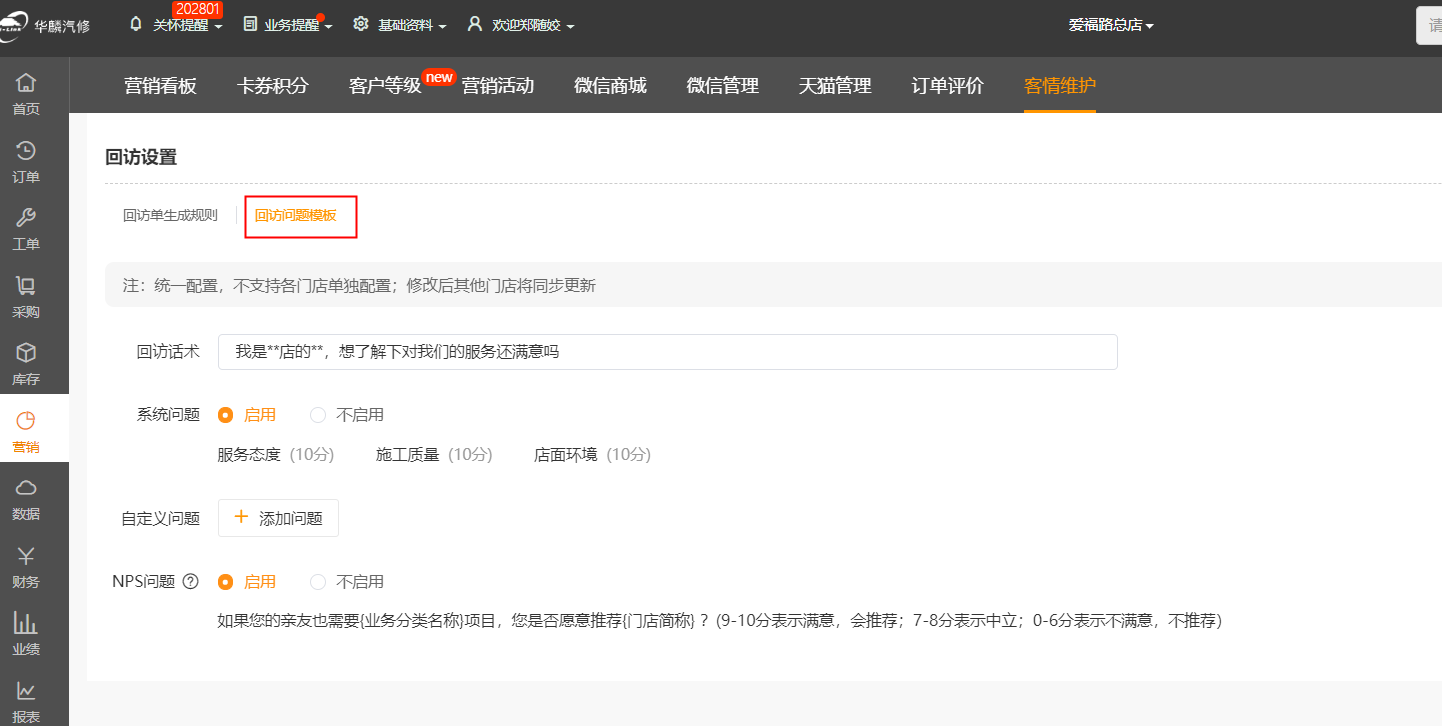Select 启用 for NPS问题

226,582
